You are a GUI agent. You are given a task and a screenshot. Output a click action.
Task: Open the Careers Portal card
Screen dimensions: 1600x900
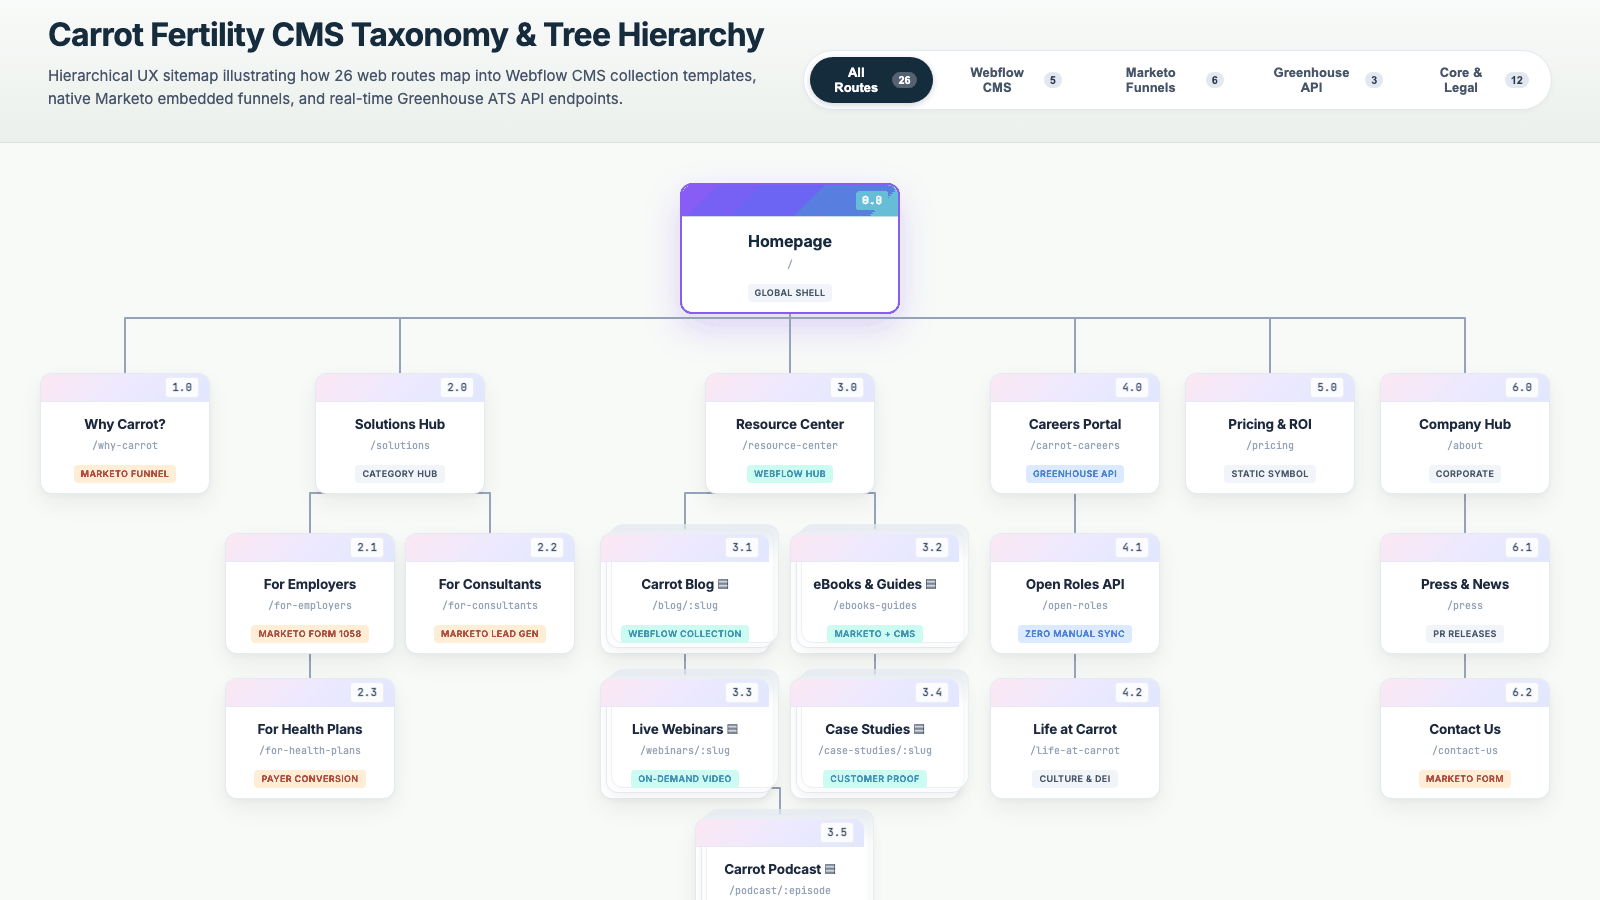click(x=1075, y=433)
